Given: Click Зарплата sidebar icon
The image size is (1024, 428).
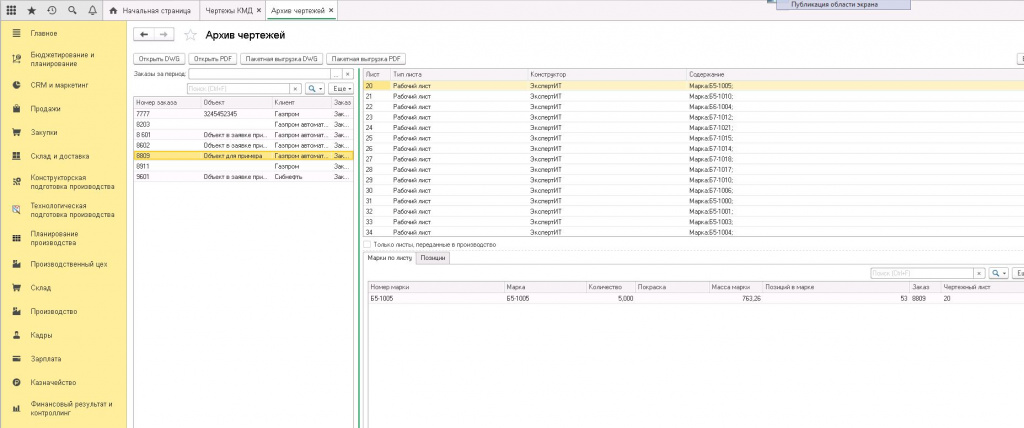Looking at the screenshot, I should (x=16, y=359).
